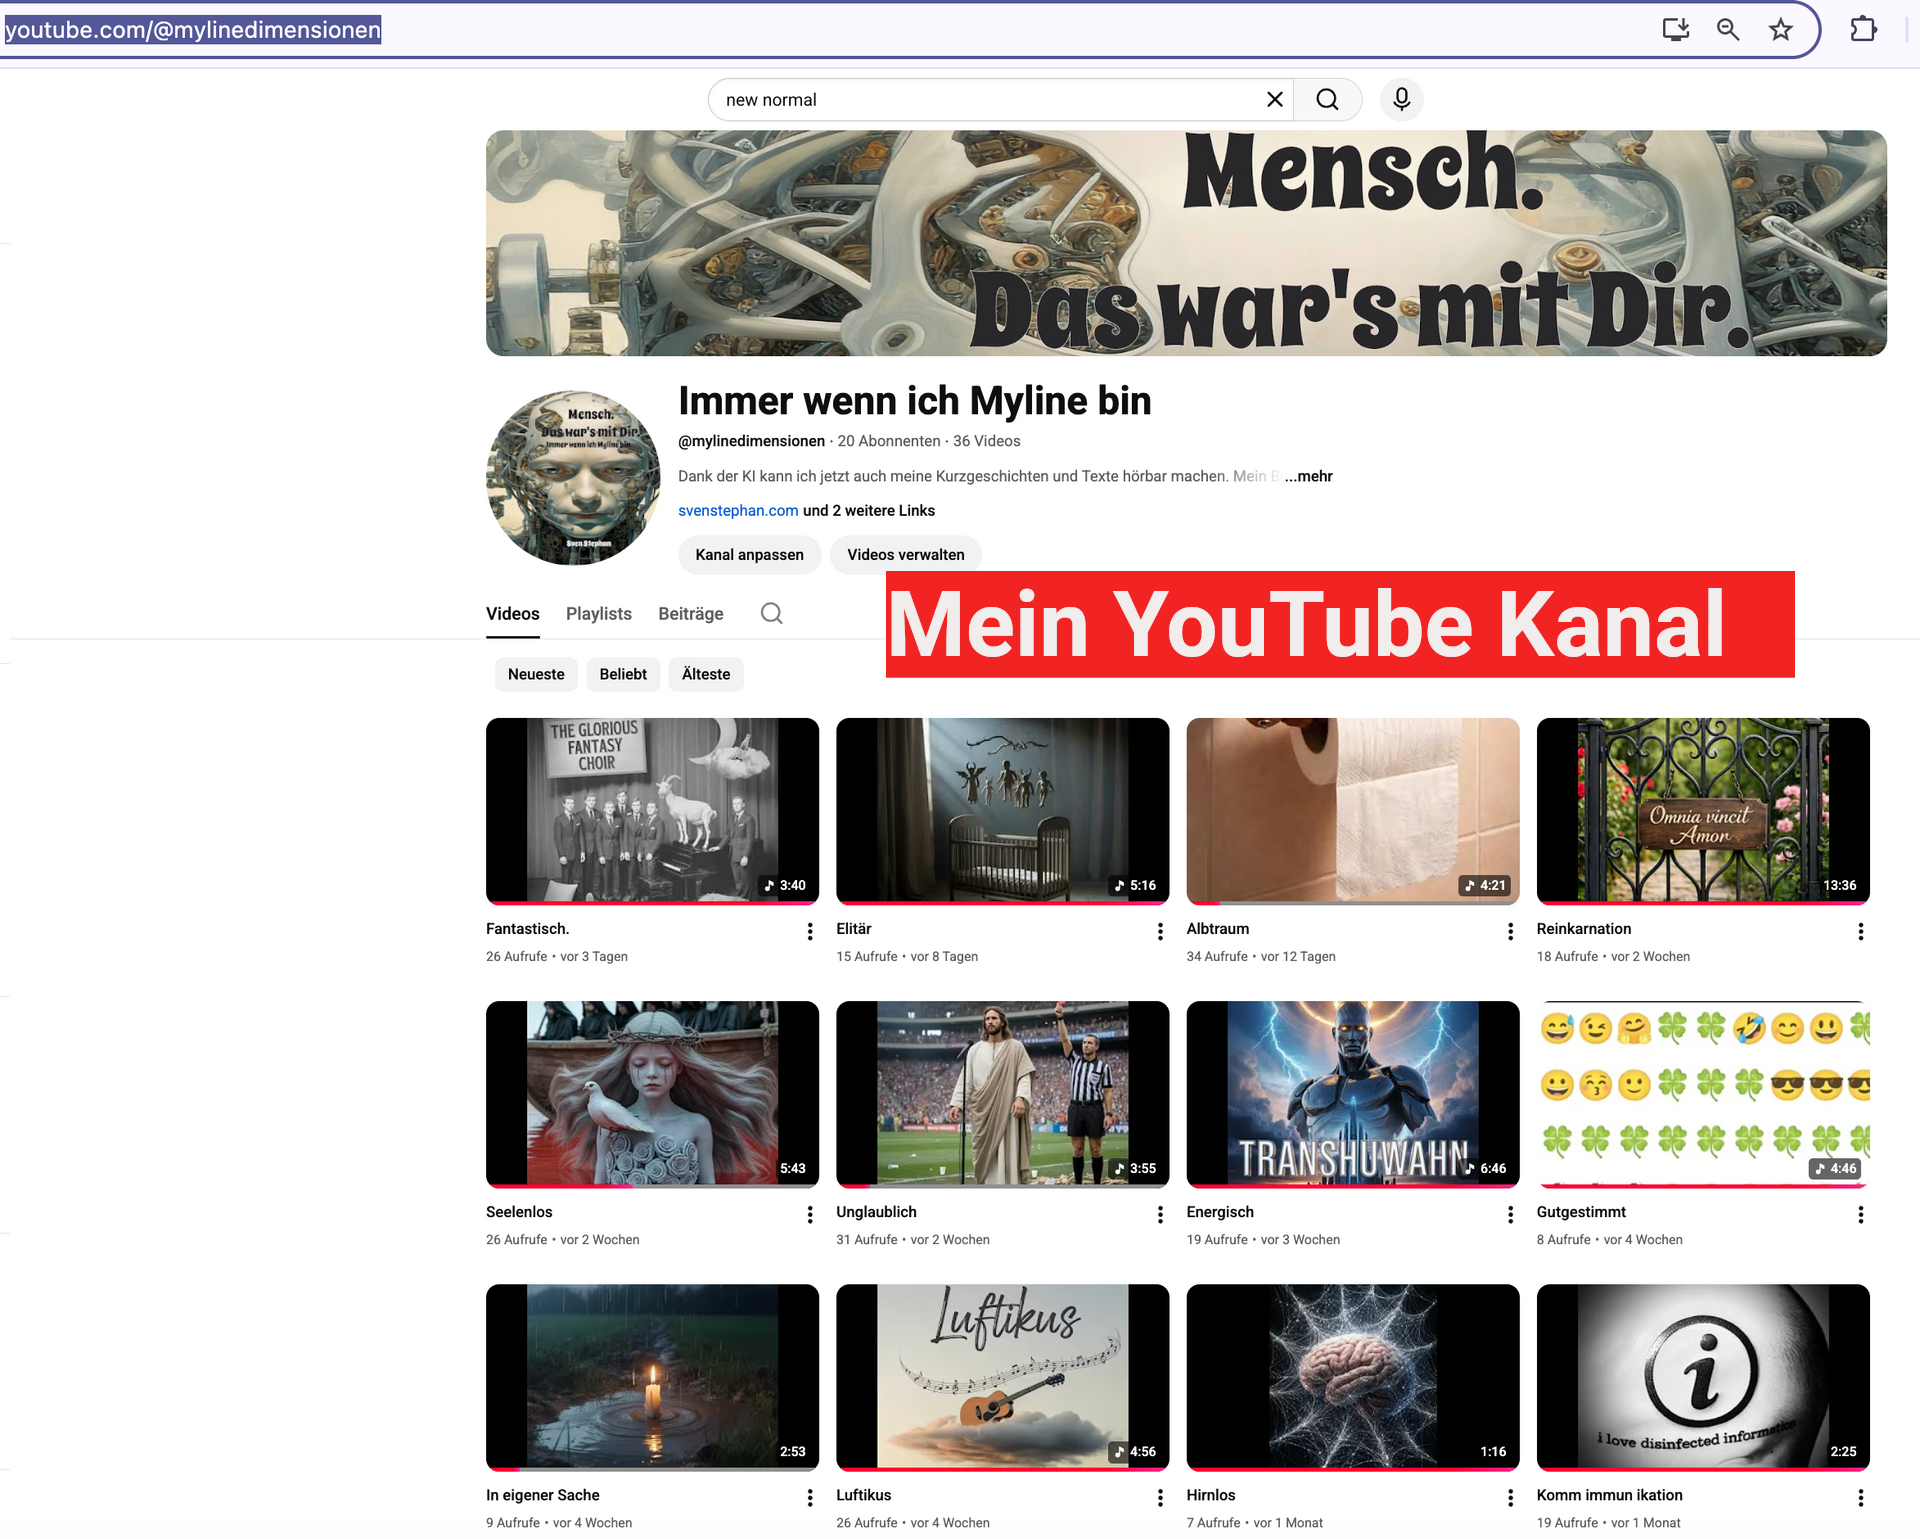Click the search magnifier button
This screenshot has width=1920, height=1539.
1327,100
